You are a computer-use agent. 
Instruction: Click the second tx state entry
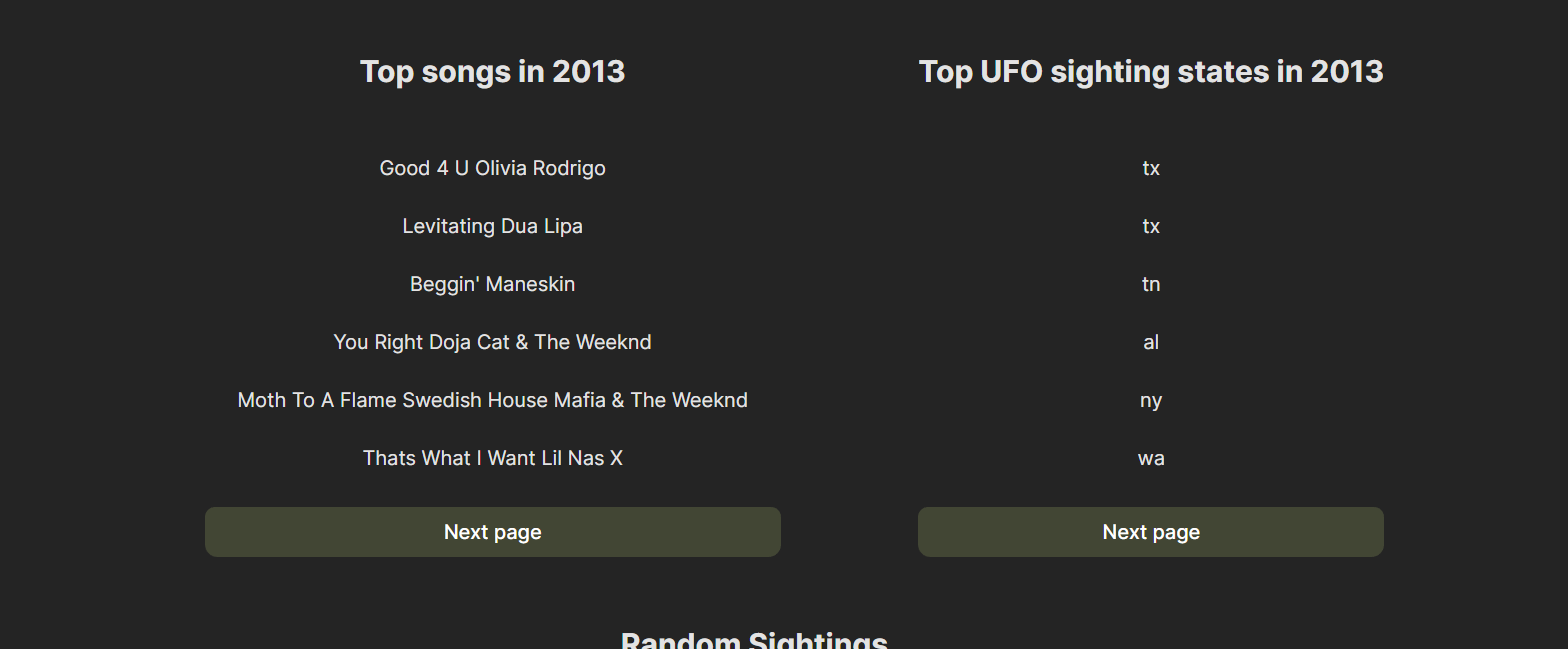[x=1150, y=226]
